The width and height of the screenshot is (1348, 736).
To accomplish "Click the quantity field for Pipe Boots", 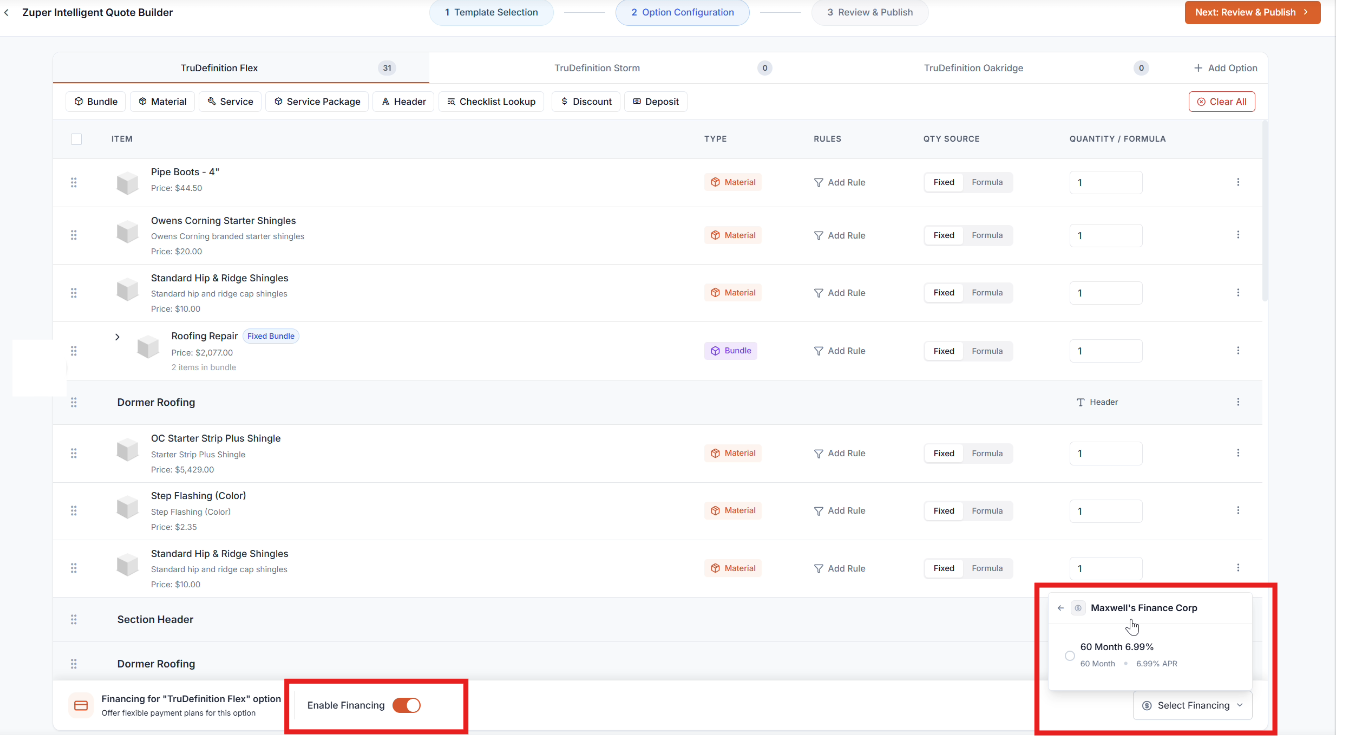I will [1105, 183].
